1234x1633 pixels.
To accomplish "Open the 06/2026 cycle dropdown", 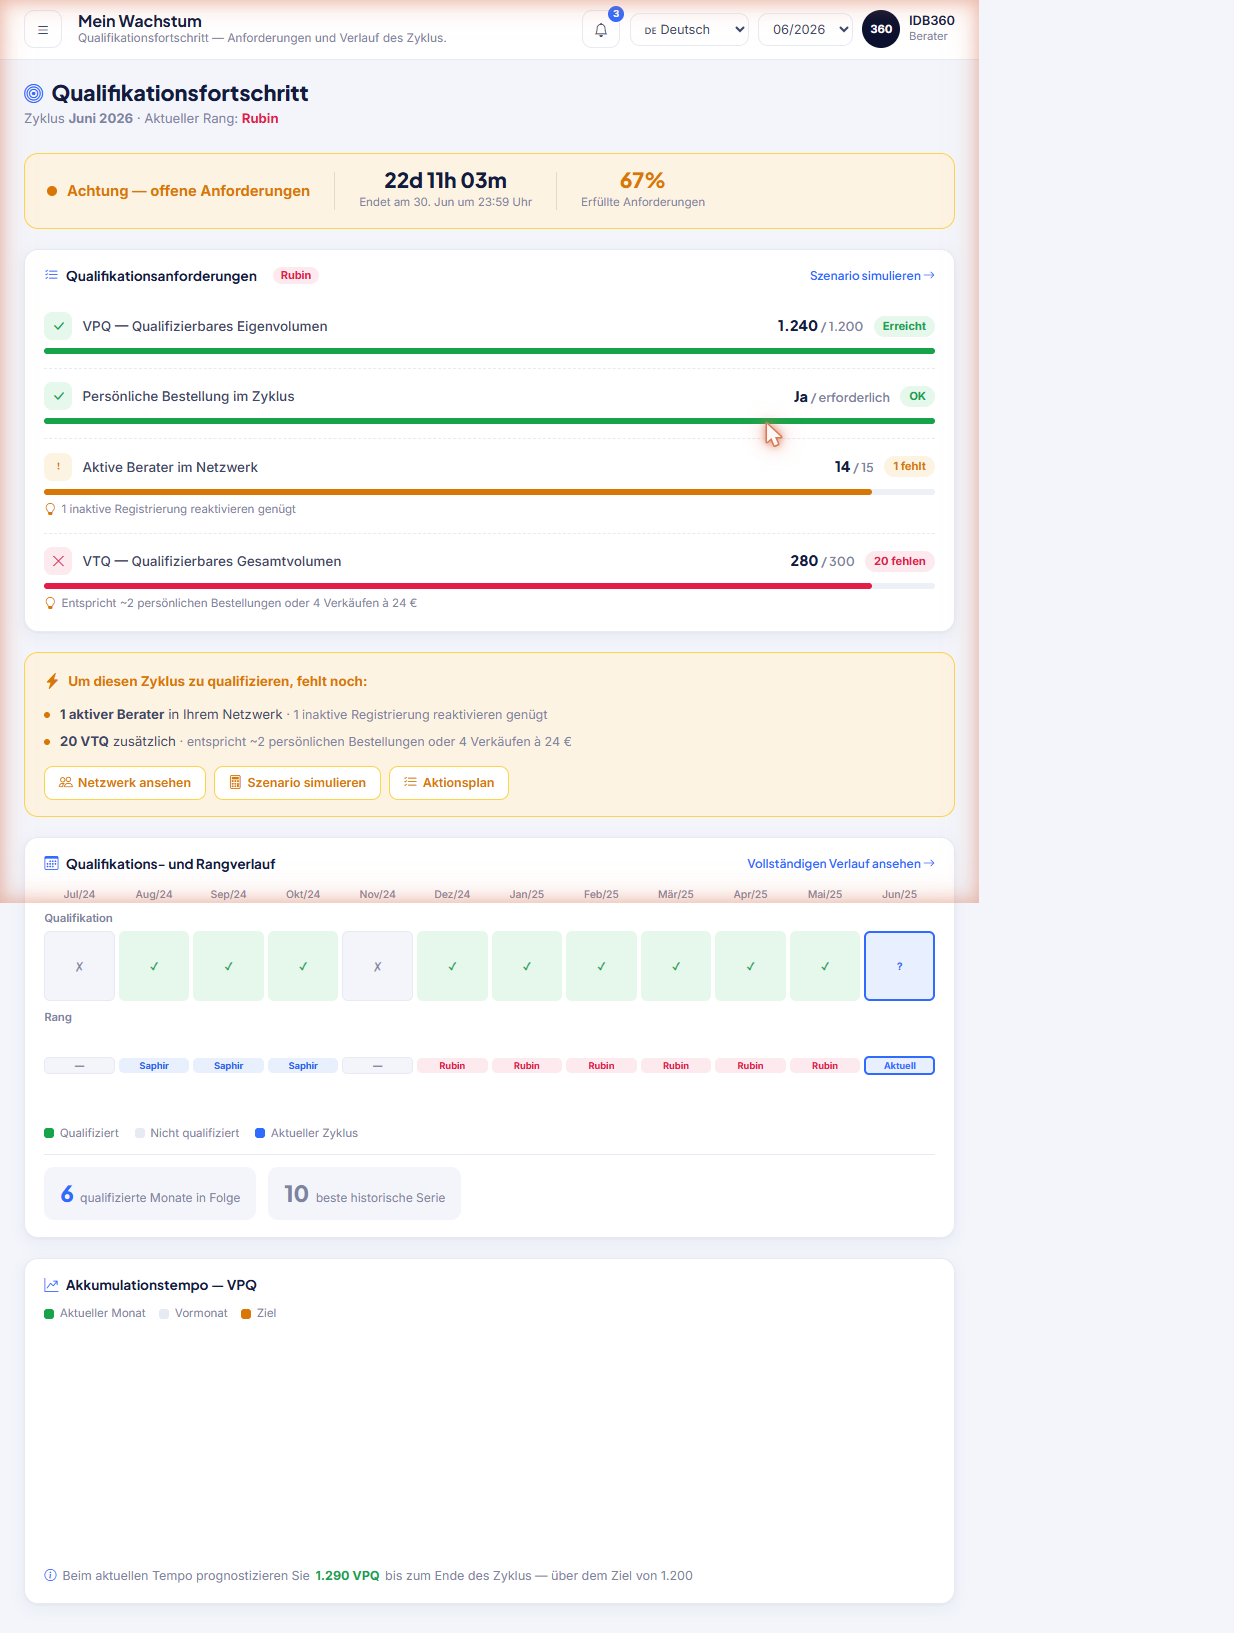I will [806, 30].
